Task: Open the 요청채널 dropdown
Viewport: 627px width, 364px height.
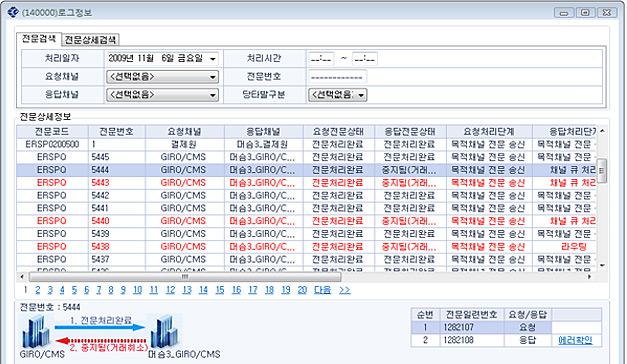Action: click(x=162, y=77)
